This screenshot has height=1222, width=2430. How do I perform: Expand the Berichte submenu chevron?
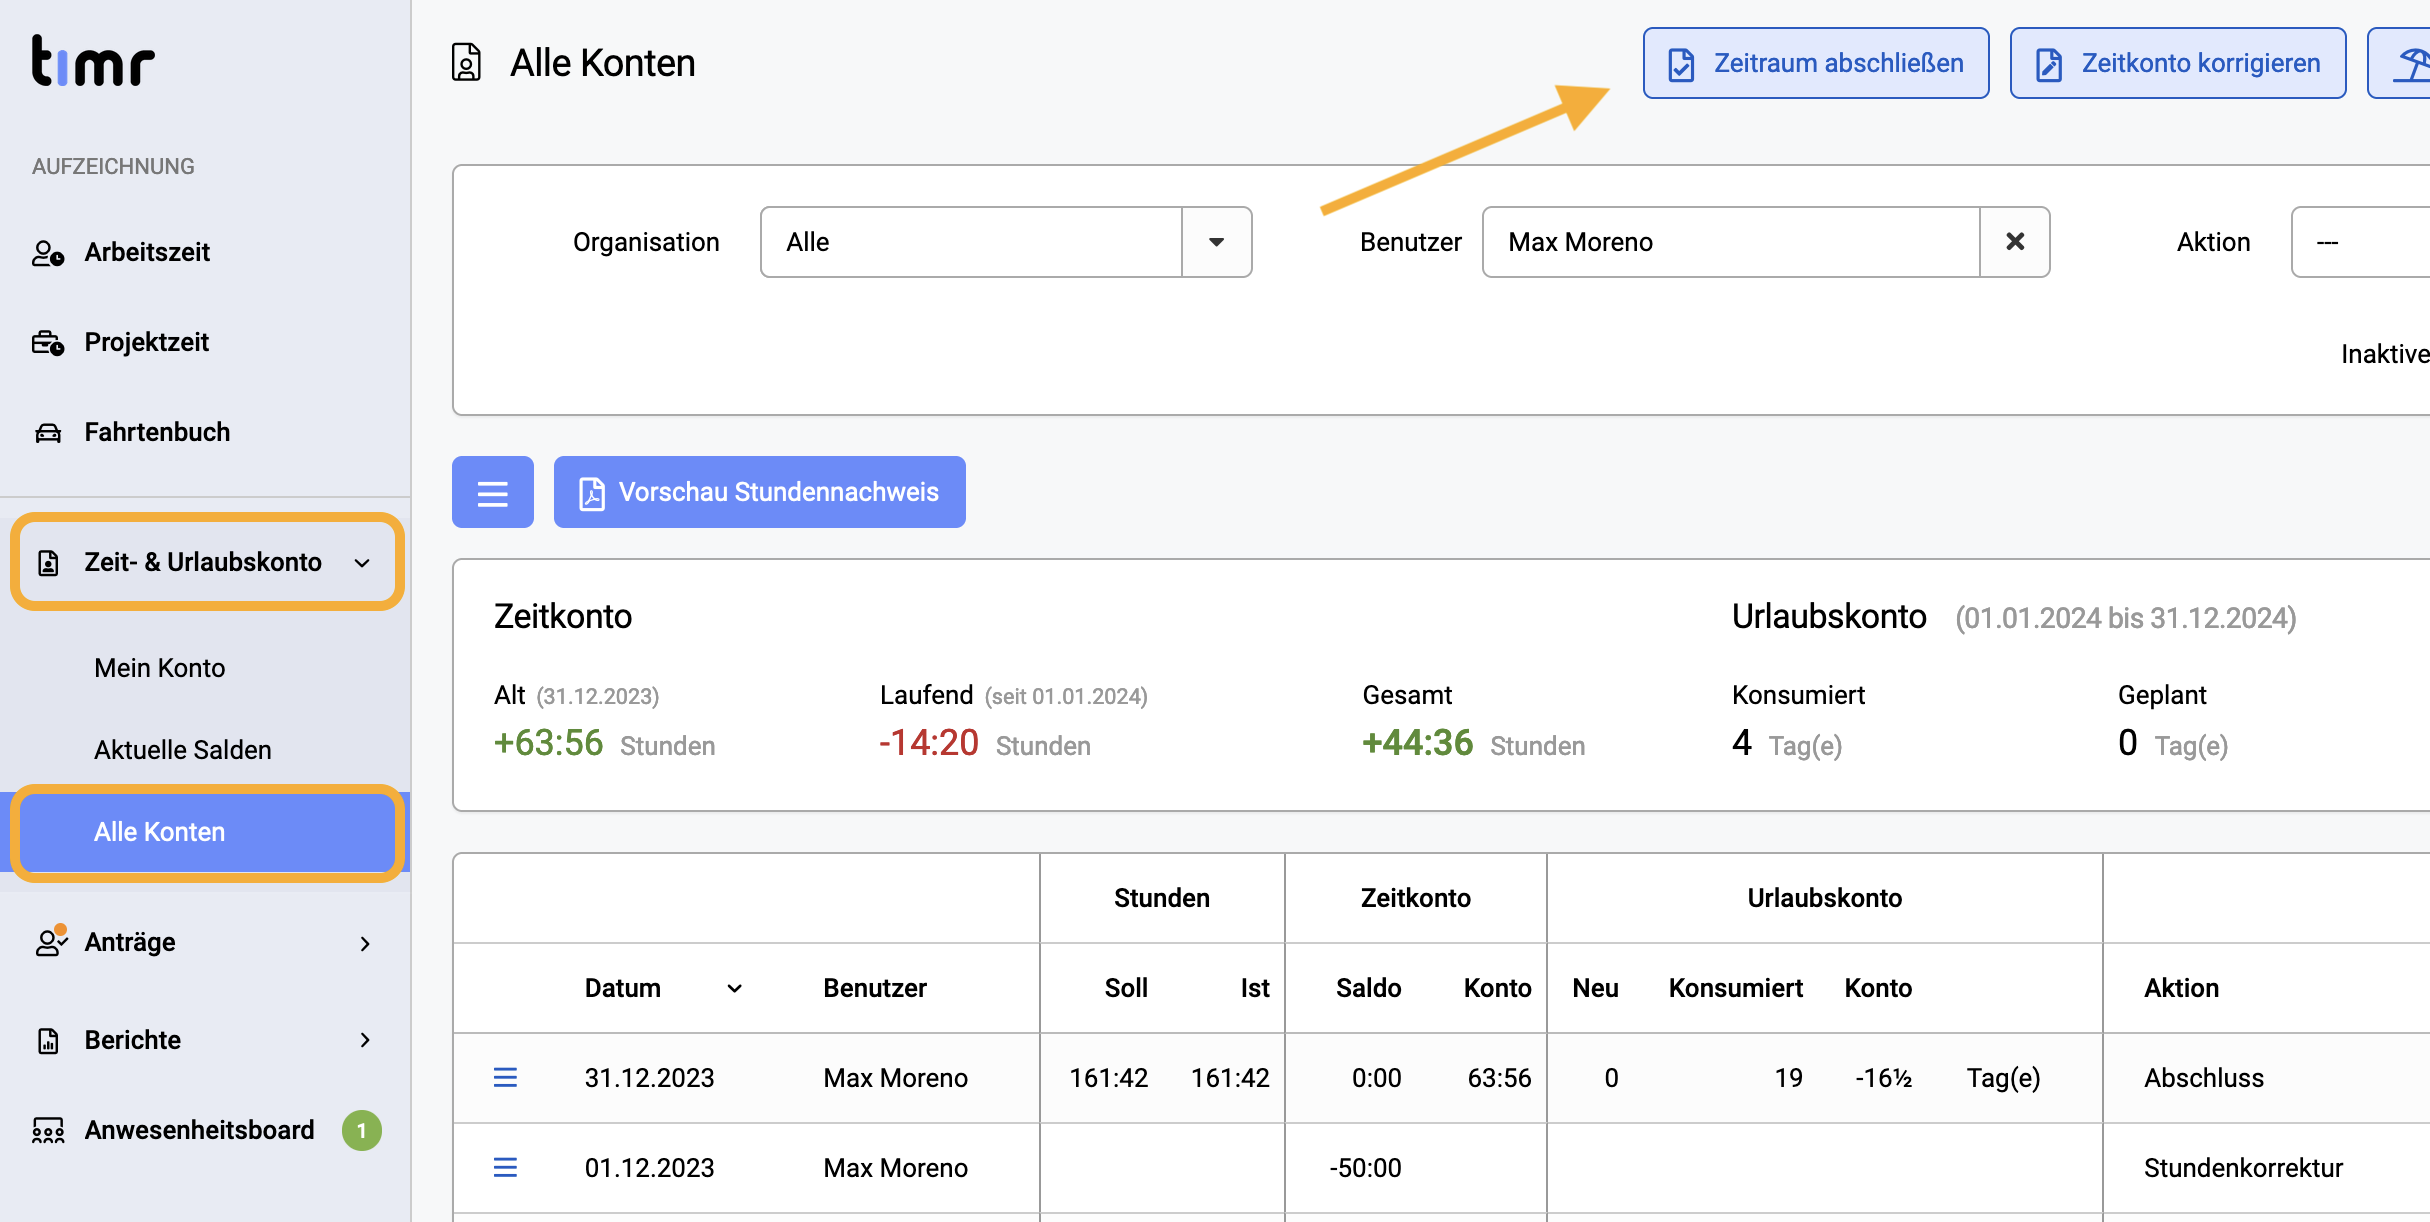tap(365, 1041)
